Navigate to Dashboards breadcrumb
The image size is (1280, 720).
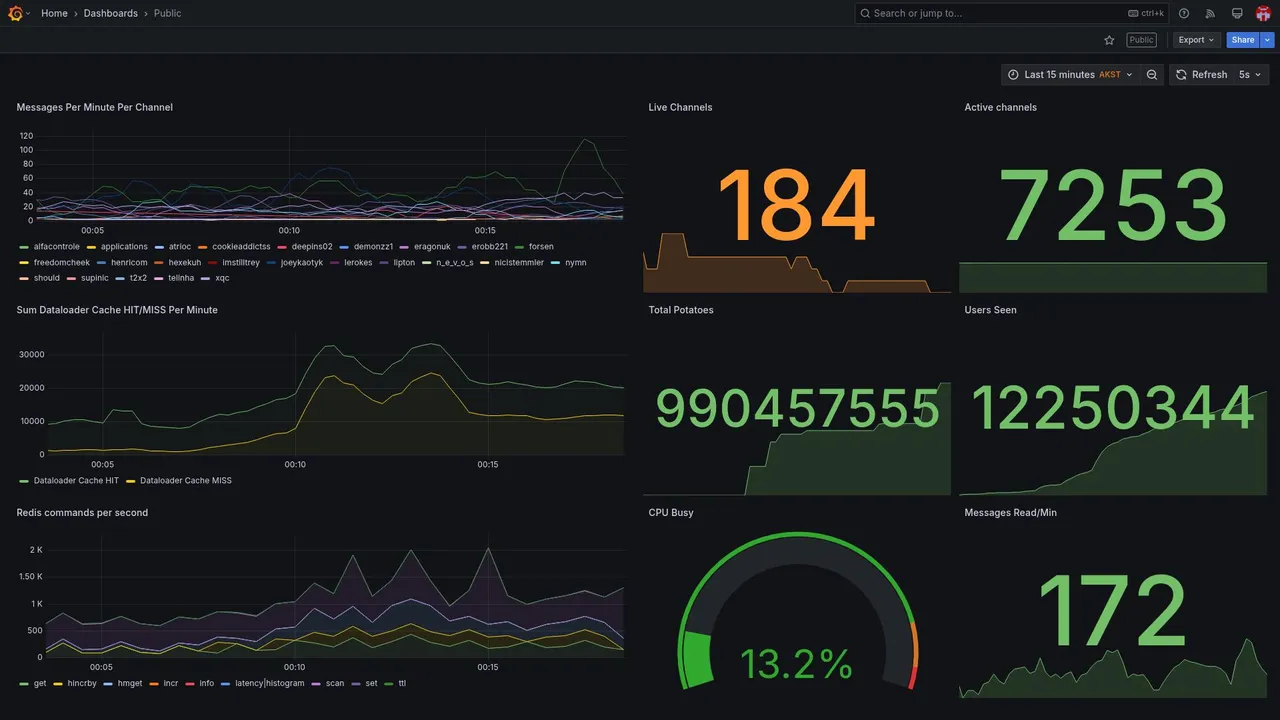pos(111,13)
